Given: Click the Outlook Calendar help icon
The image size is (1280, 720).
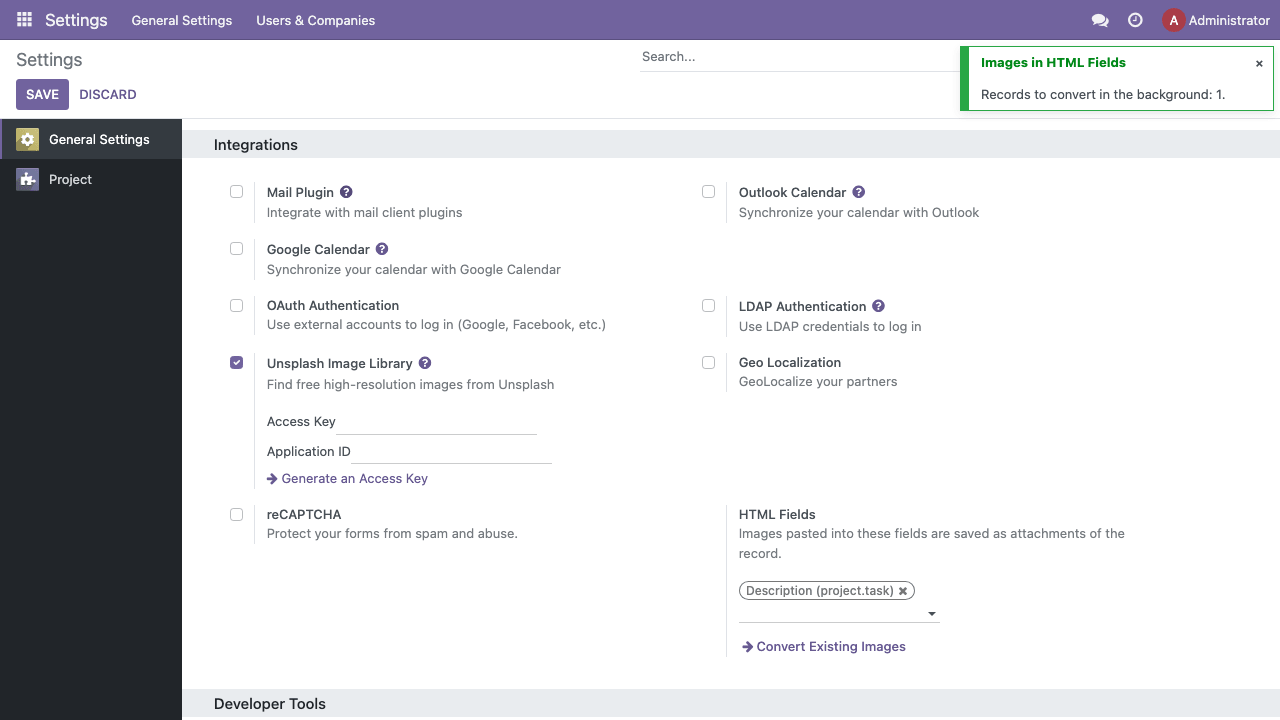Looking at the screenshot, I should [858, 192].
